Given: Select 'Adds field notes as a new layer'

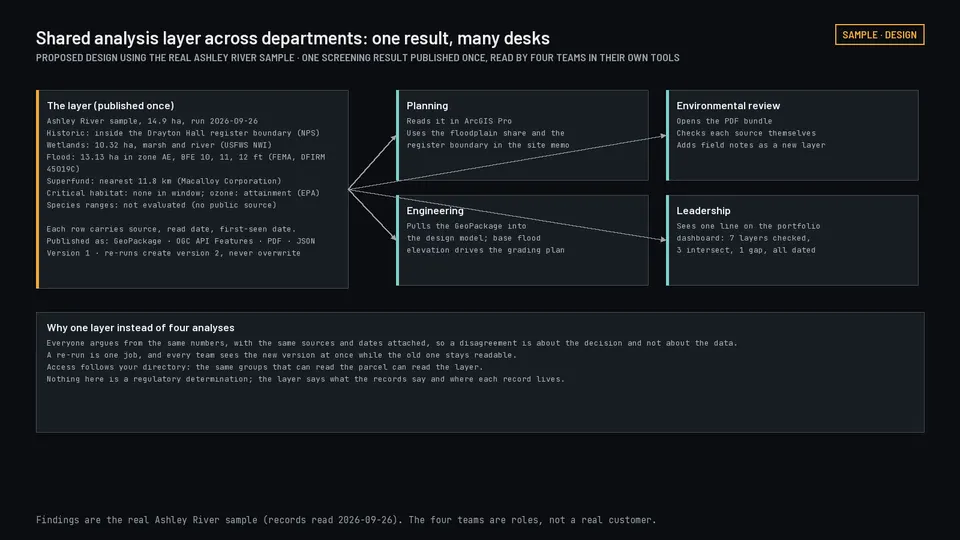Looking at the screenshot, I should click(x=751, y=145).
